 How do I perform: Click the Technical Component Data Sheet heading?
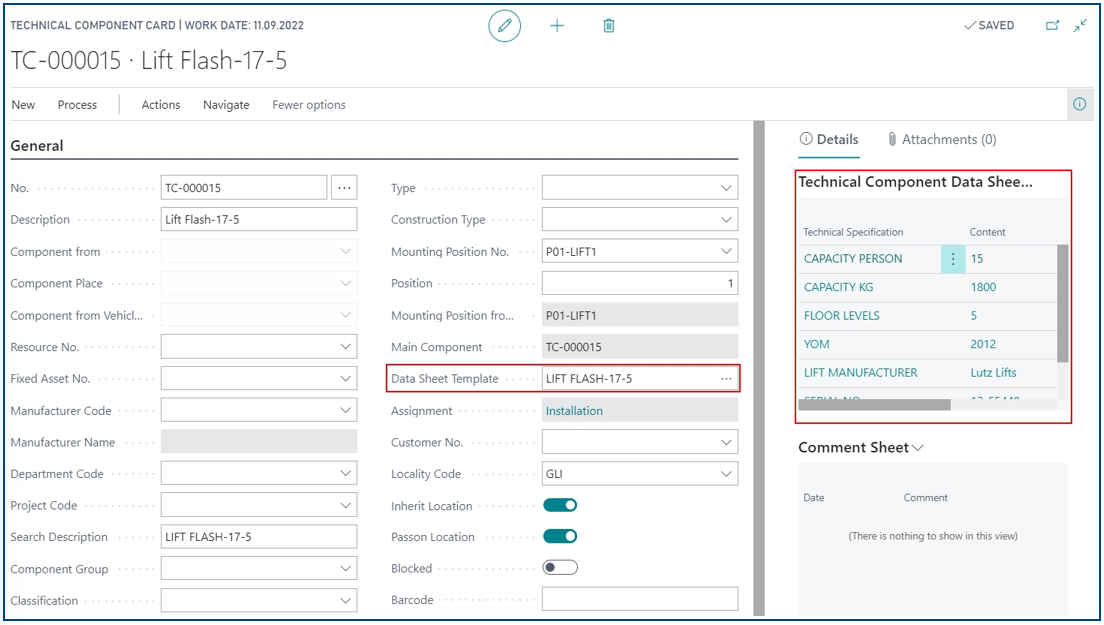pyautogui.click(x=915, y=182)
